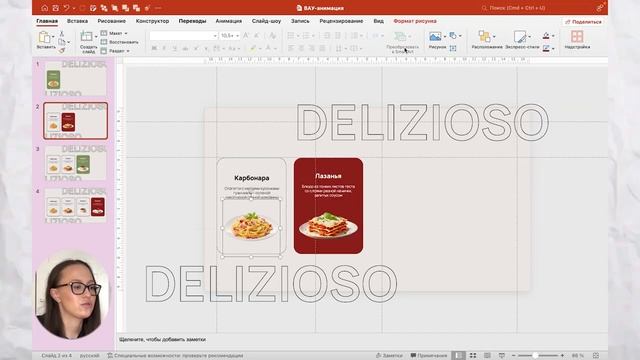The height and width of the screenshot is (360, 640).
Task: Toggle Italic formatting
Action: [164, 48]
